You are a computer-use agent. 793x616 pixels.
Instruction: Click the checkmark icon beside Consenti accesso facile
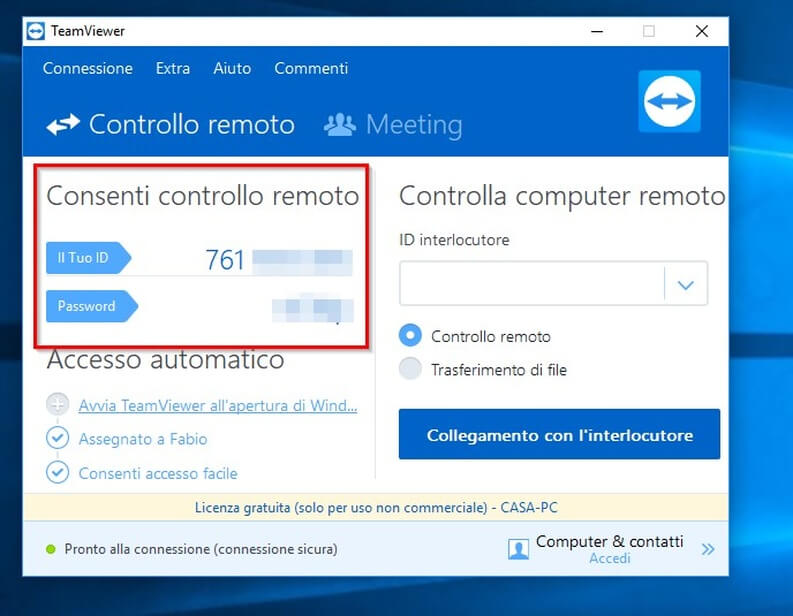tap(58, 472)
